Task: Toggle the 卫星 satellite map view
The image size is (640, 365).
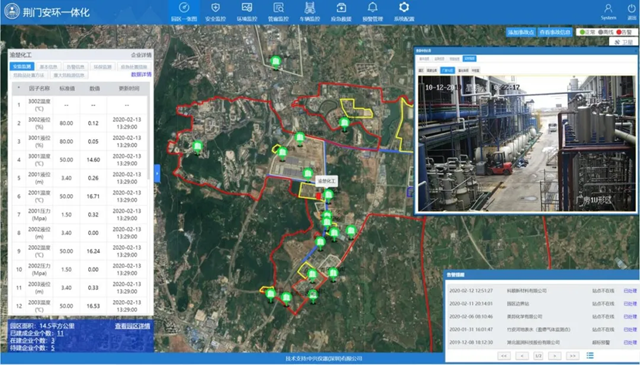Action: click(623, 42)
